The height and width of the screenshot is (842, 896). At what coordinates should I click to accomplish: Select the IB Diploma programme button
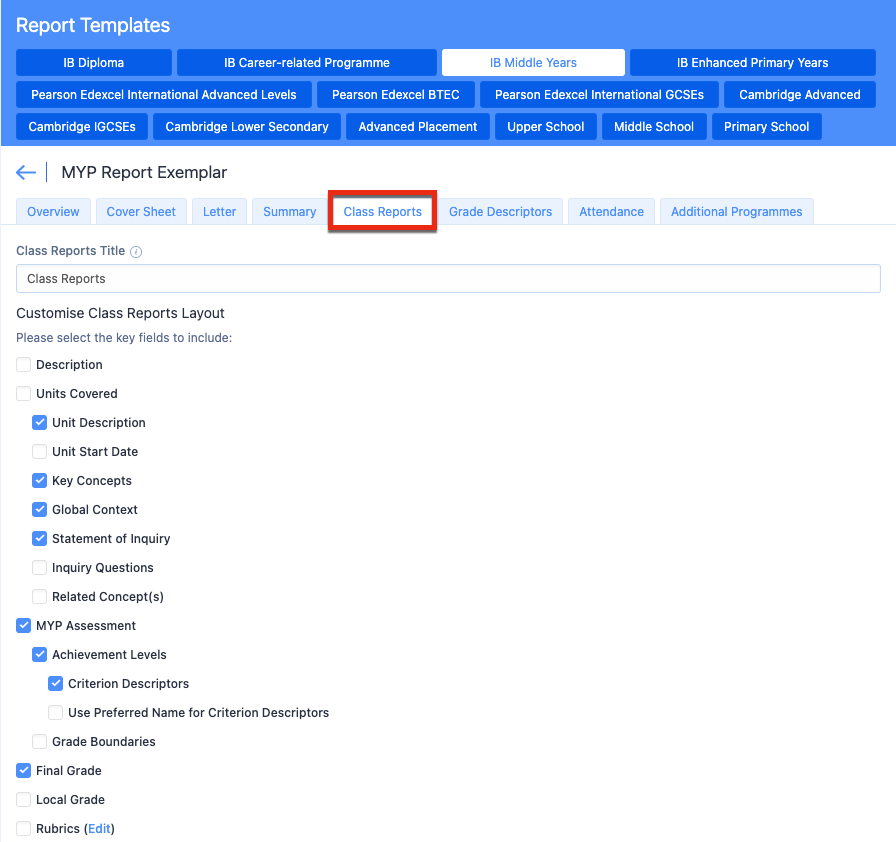(94, 63)
